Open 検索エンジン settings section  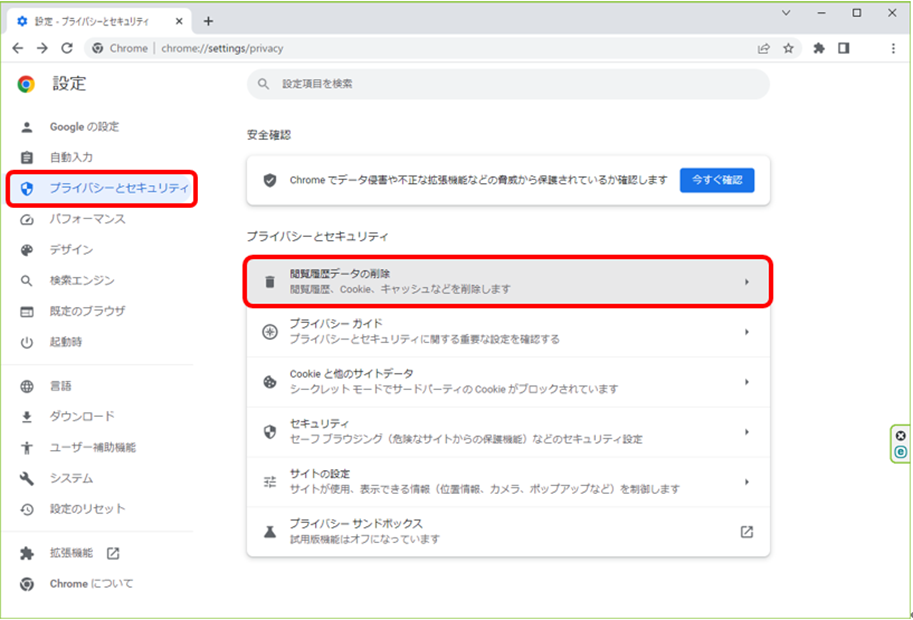click(x=82, y=281)
